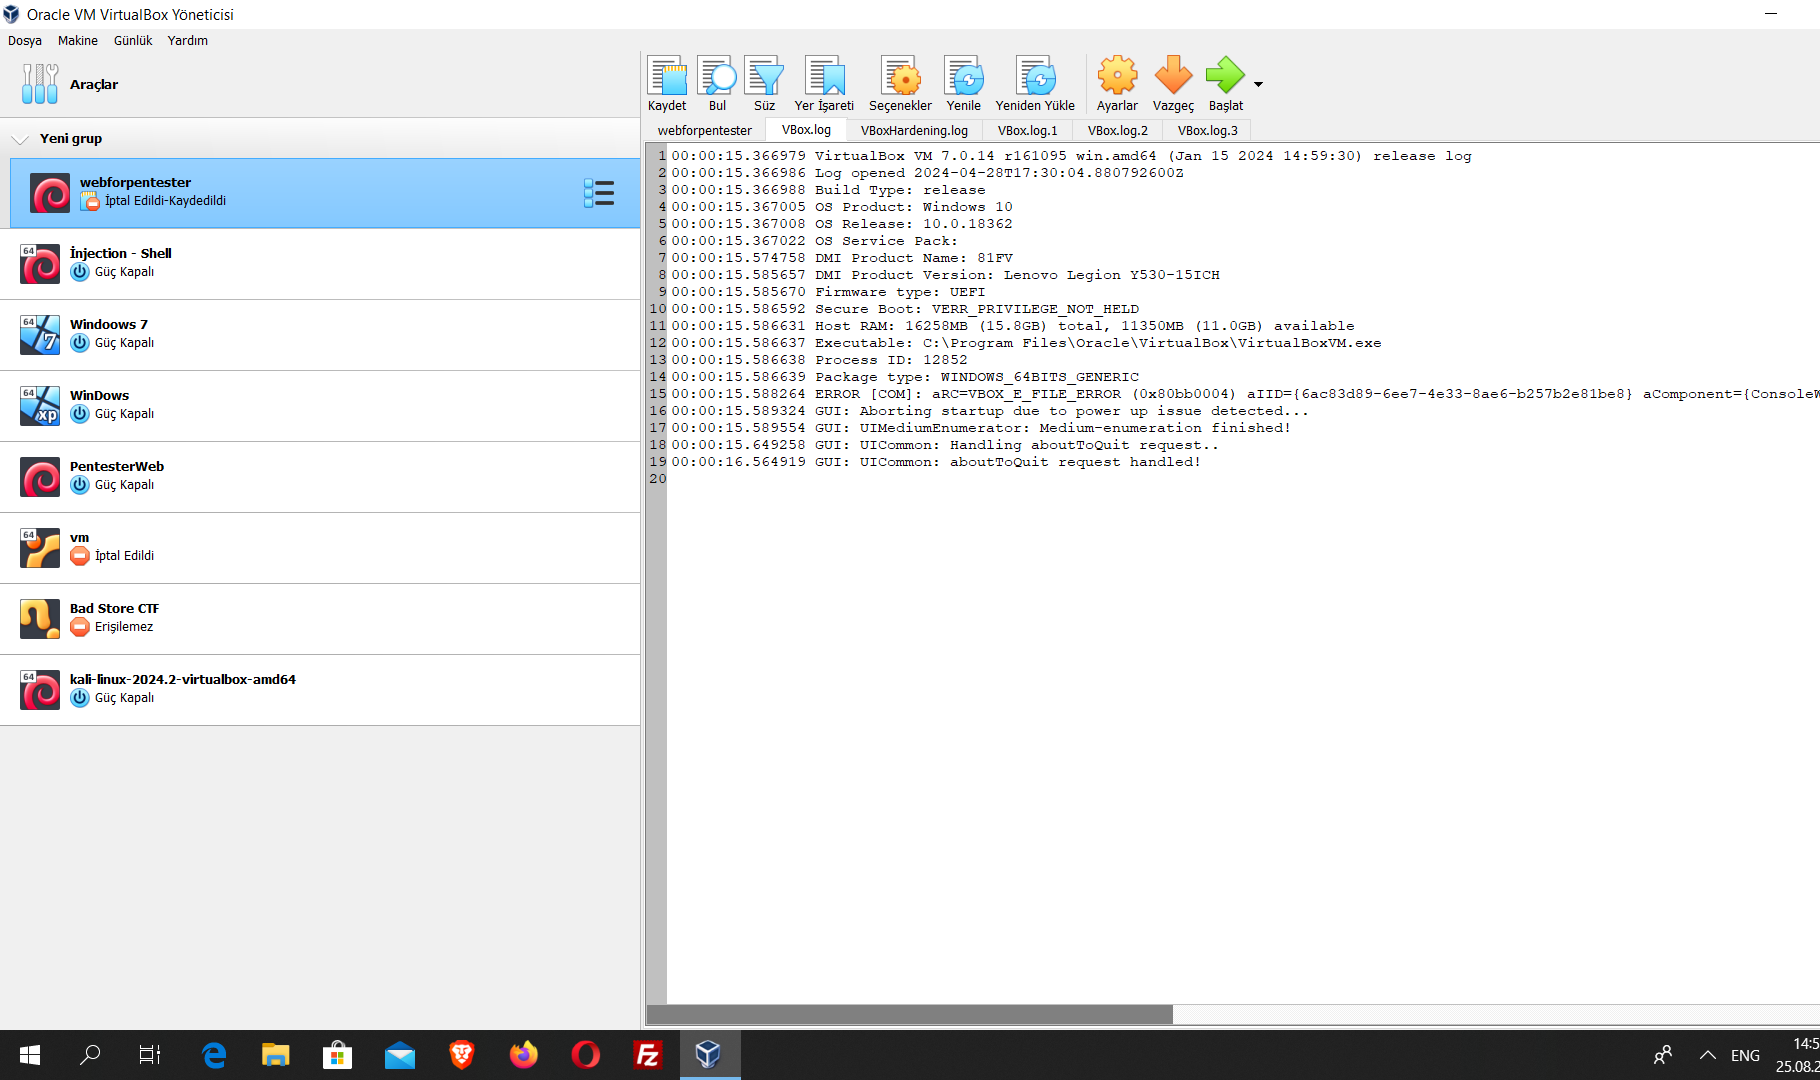Open the webforpentester machine menu icon
1820x1080 pixels.
599,193
